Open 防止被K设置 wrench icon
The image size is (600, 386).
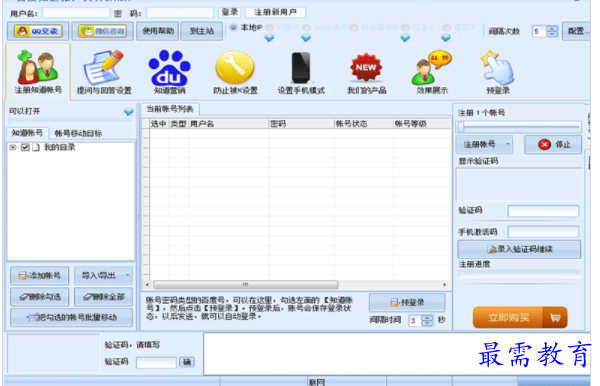(235, 68)
